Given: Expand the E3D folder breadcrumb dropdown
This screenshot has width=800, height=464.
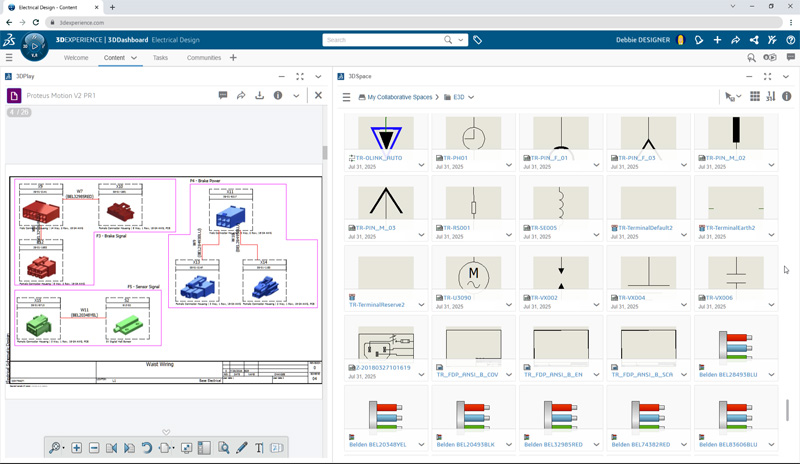Looking at the screenshot, I should (x=471, y=97).
